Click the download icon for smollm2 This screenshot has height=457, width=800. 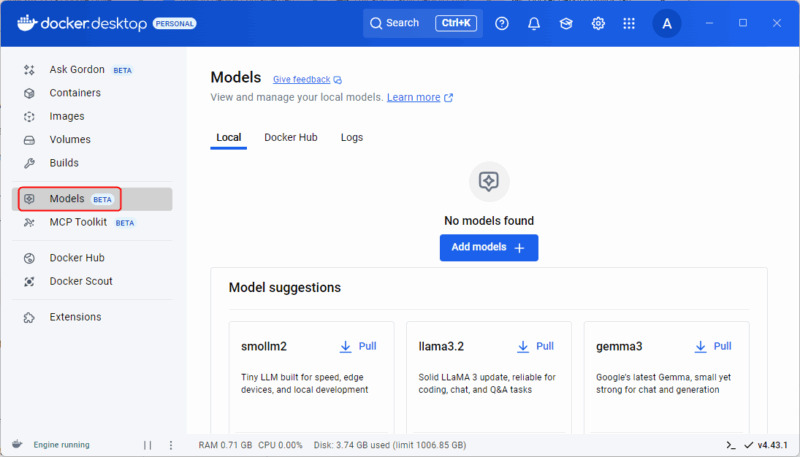tap(345, 347)
